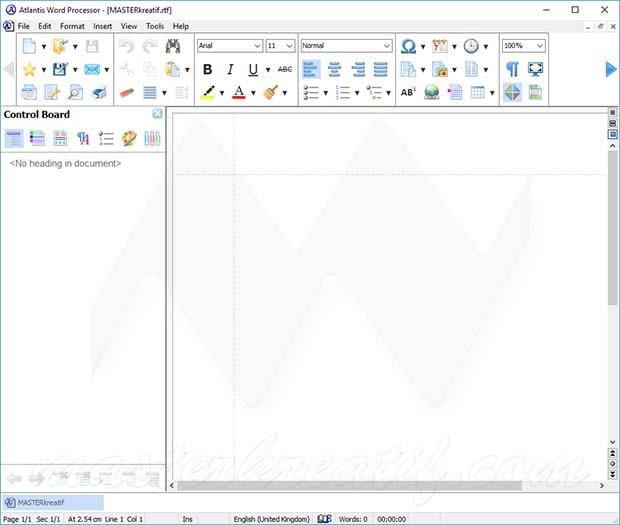Viewport: 620px width, 525px height.
Task: Click the horizontal scrollbar thumb
Action: 350,485
